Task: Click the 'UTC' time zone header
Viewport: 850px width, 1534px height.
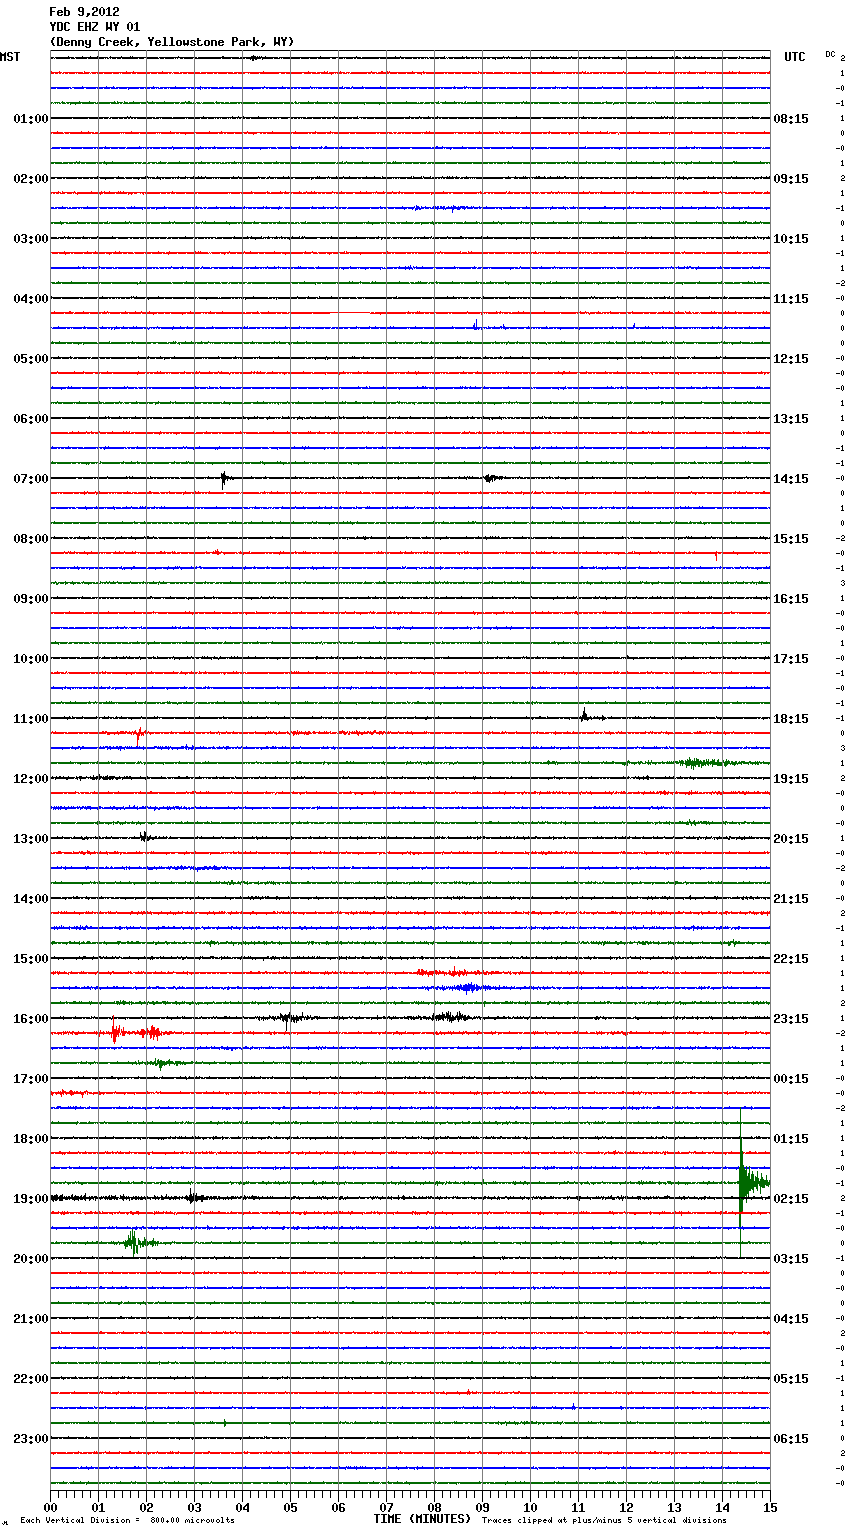Action: pyautogui.click(x=795, y=57)
